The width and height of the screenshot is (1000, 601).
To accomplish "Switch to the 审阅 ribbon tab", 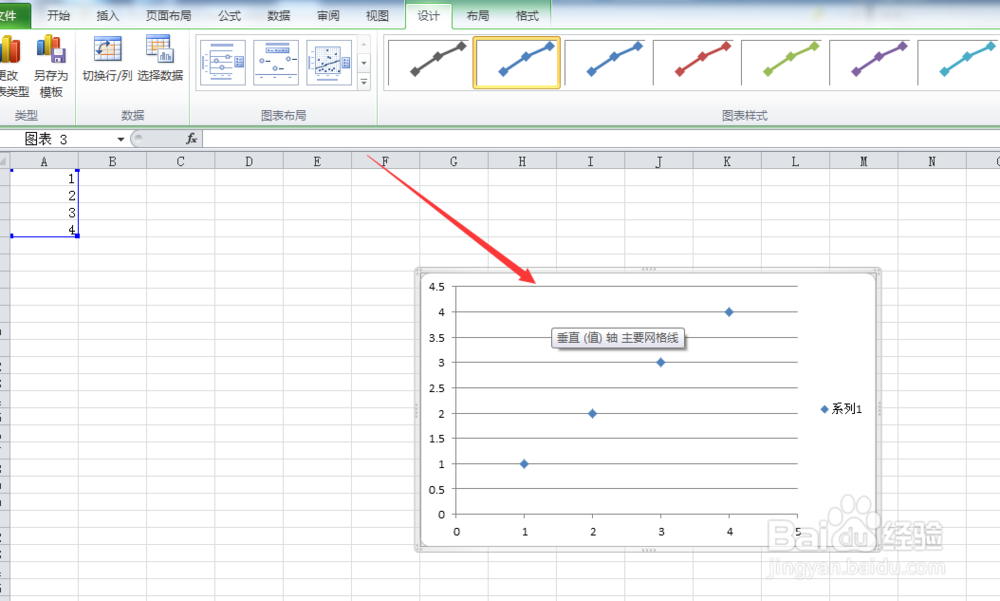I will click(x=328, y=15).
